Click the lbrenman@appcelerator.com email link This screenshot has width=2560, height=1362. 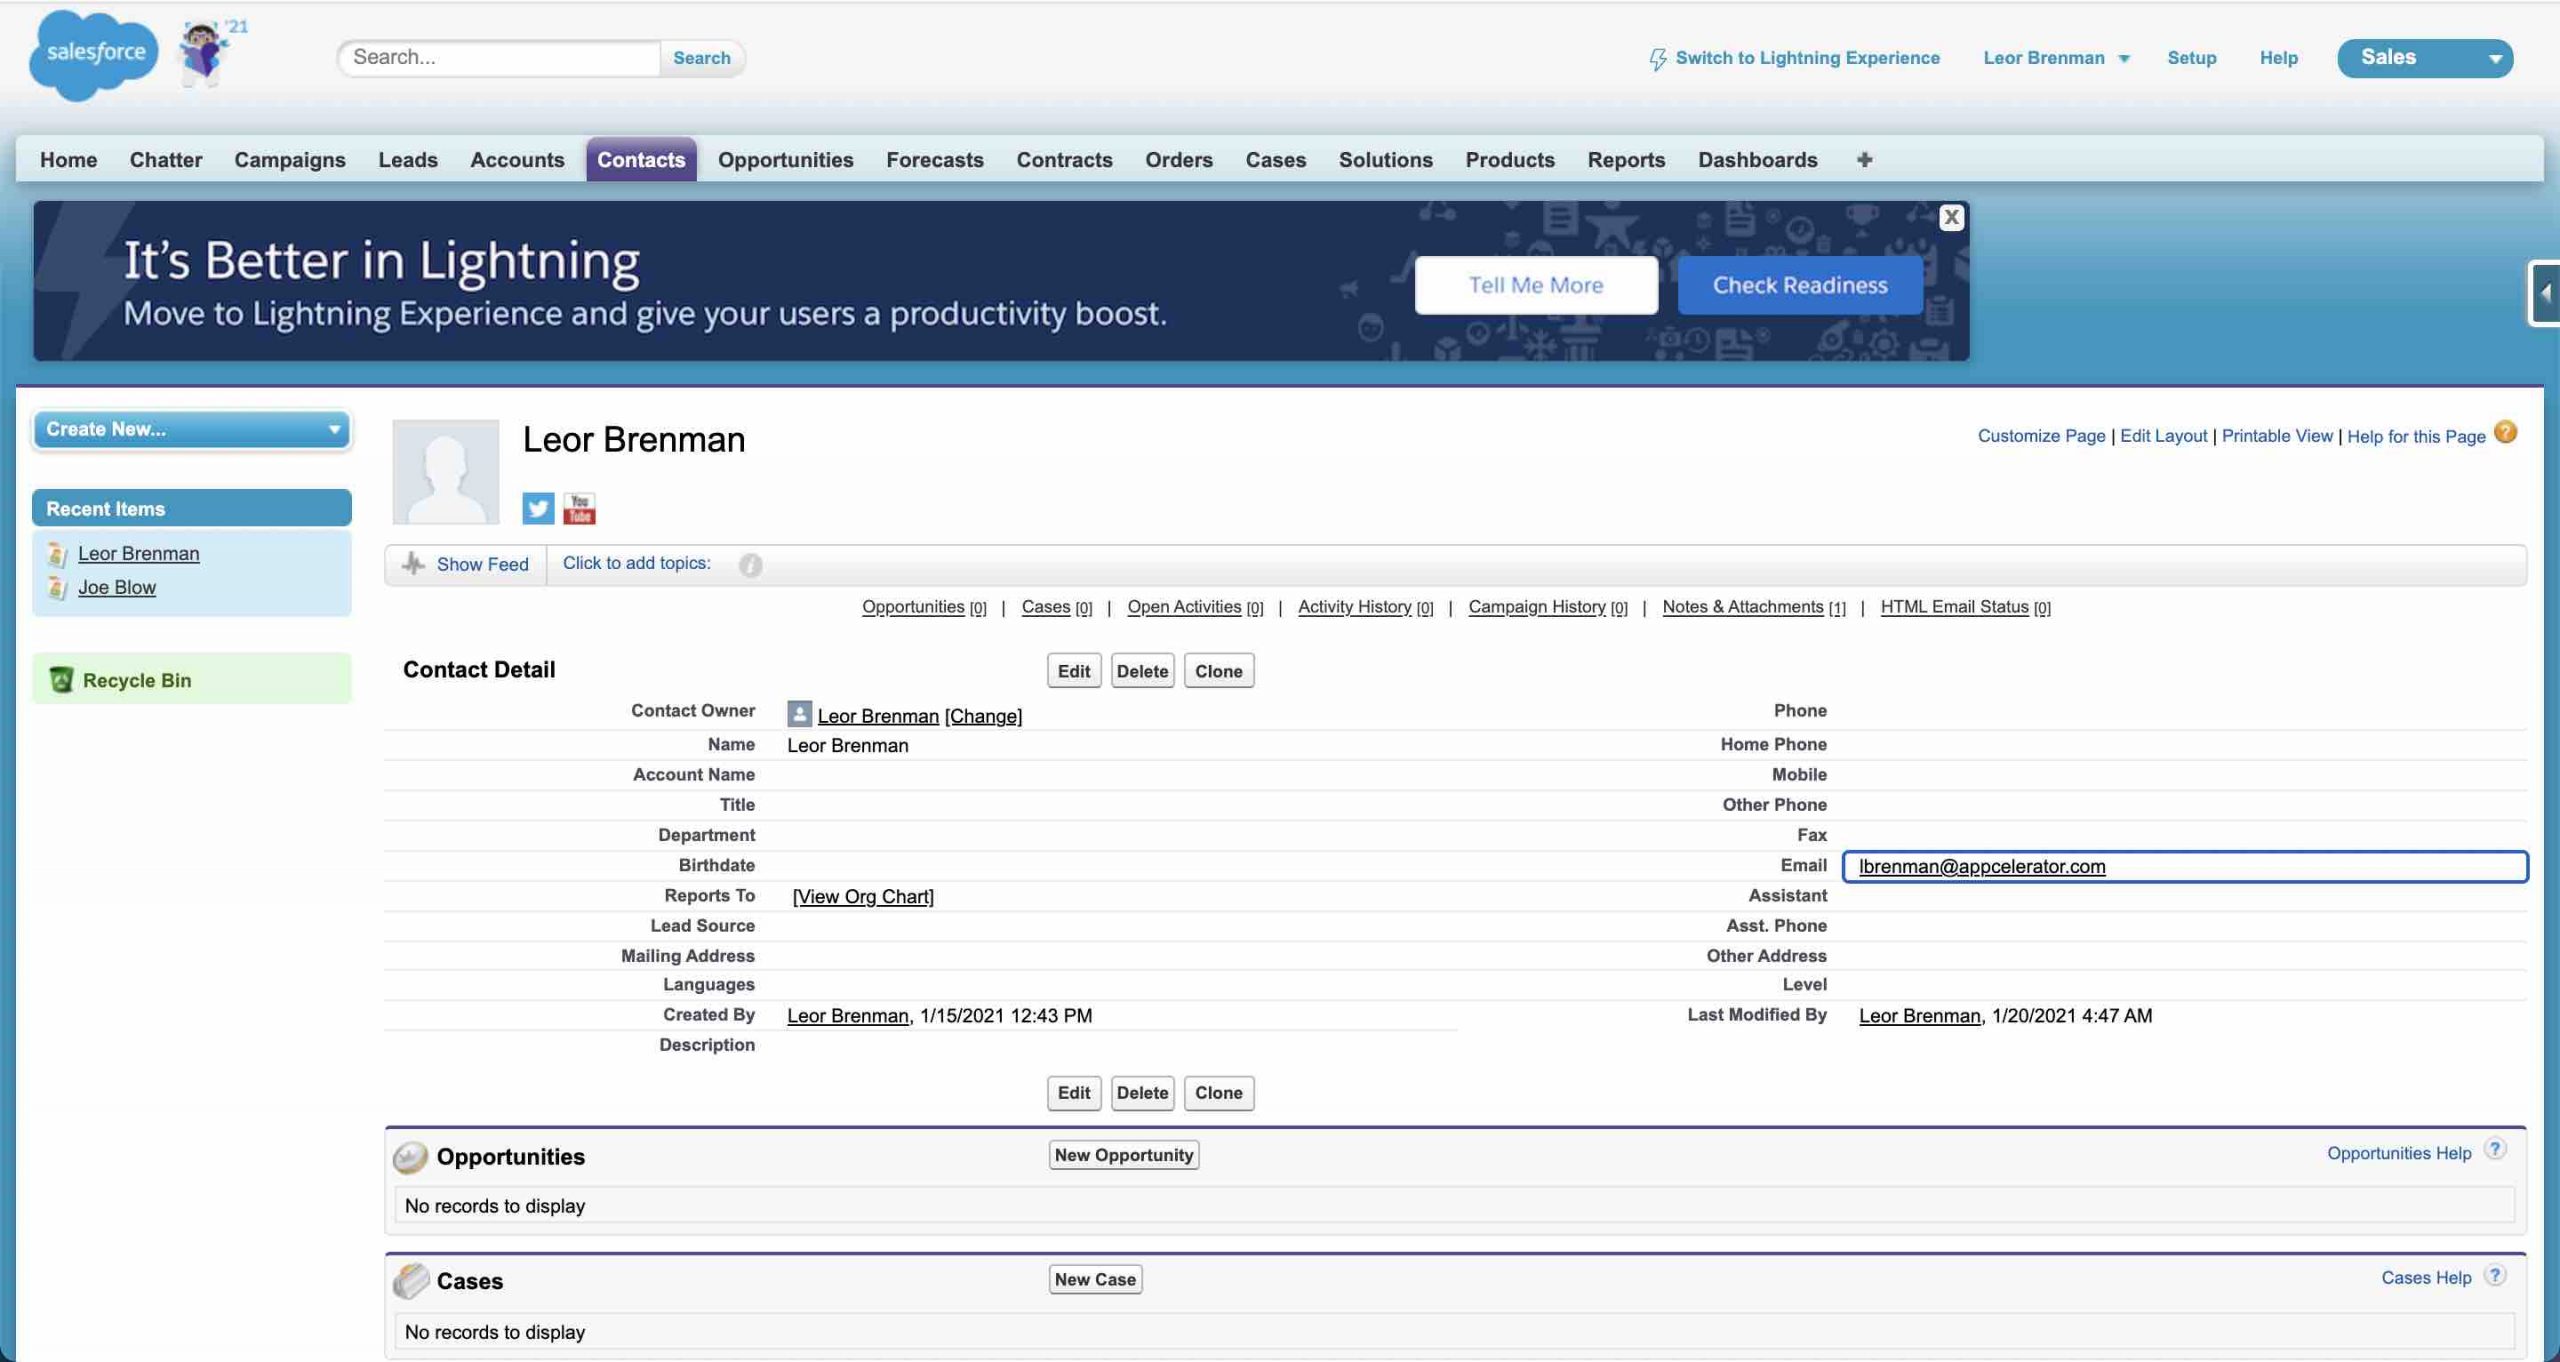pos(1982,867)
